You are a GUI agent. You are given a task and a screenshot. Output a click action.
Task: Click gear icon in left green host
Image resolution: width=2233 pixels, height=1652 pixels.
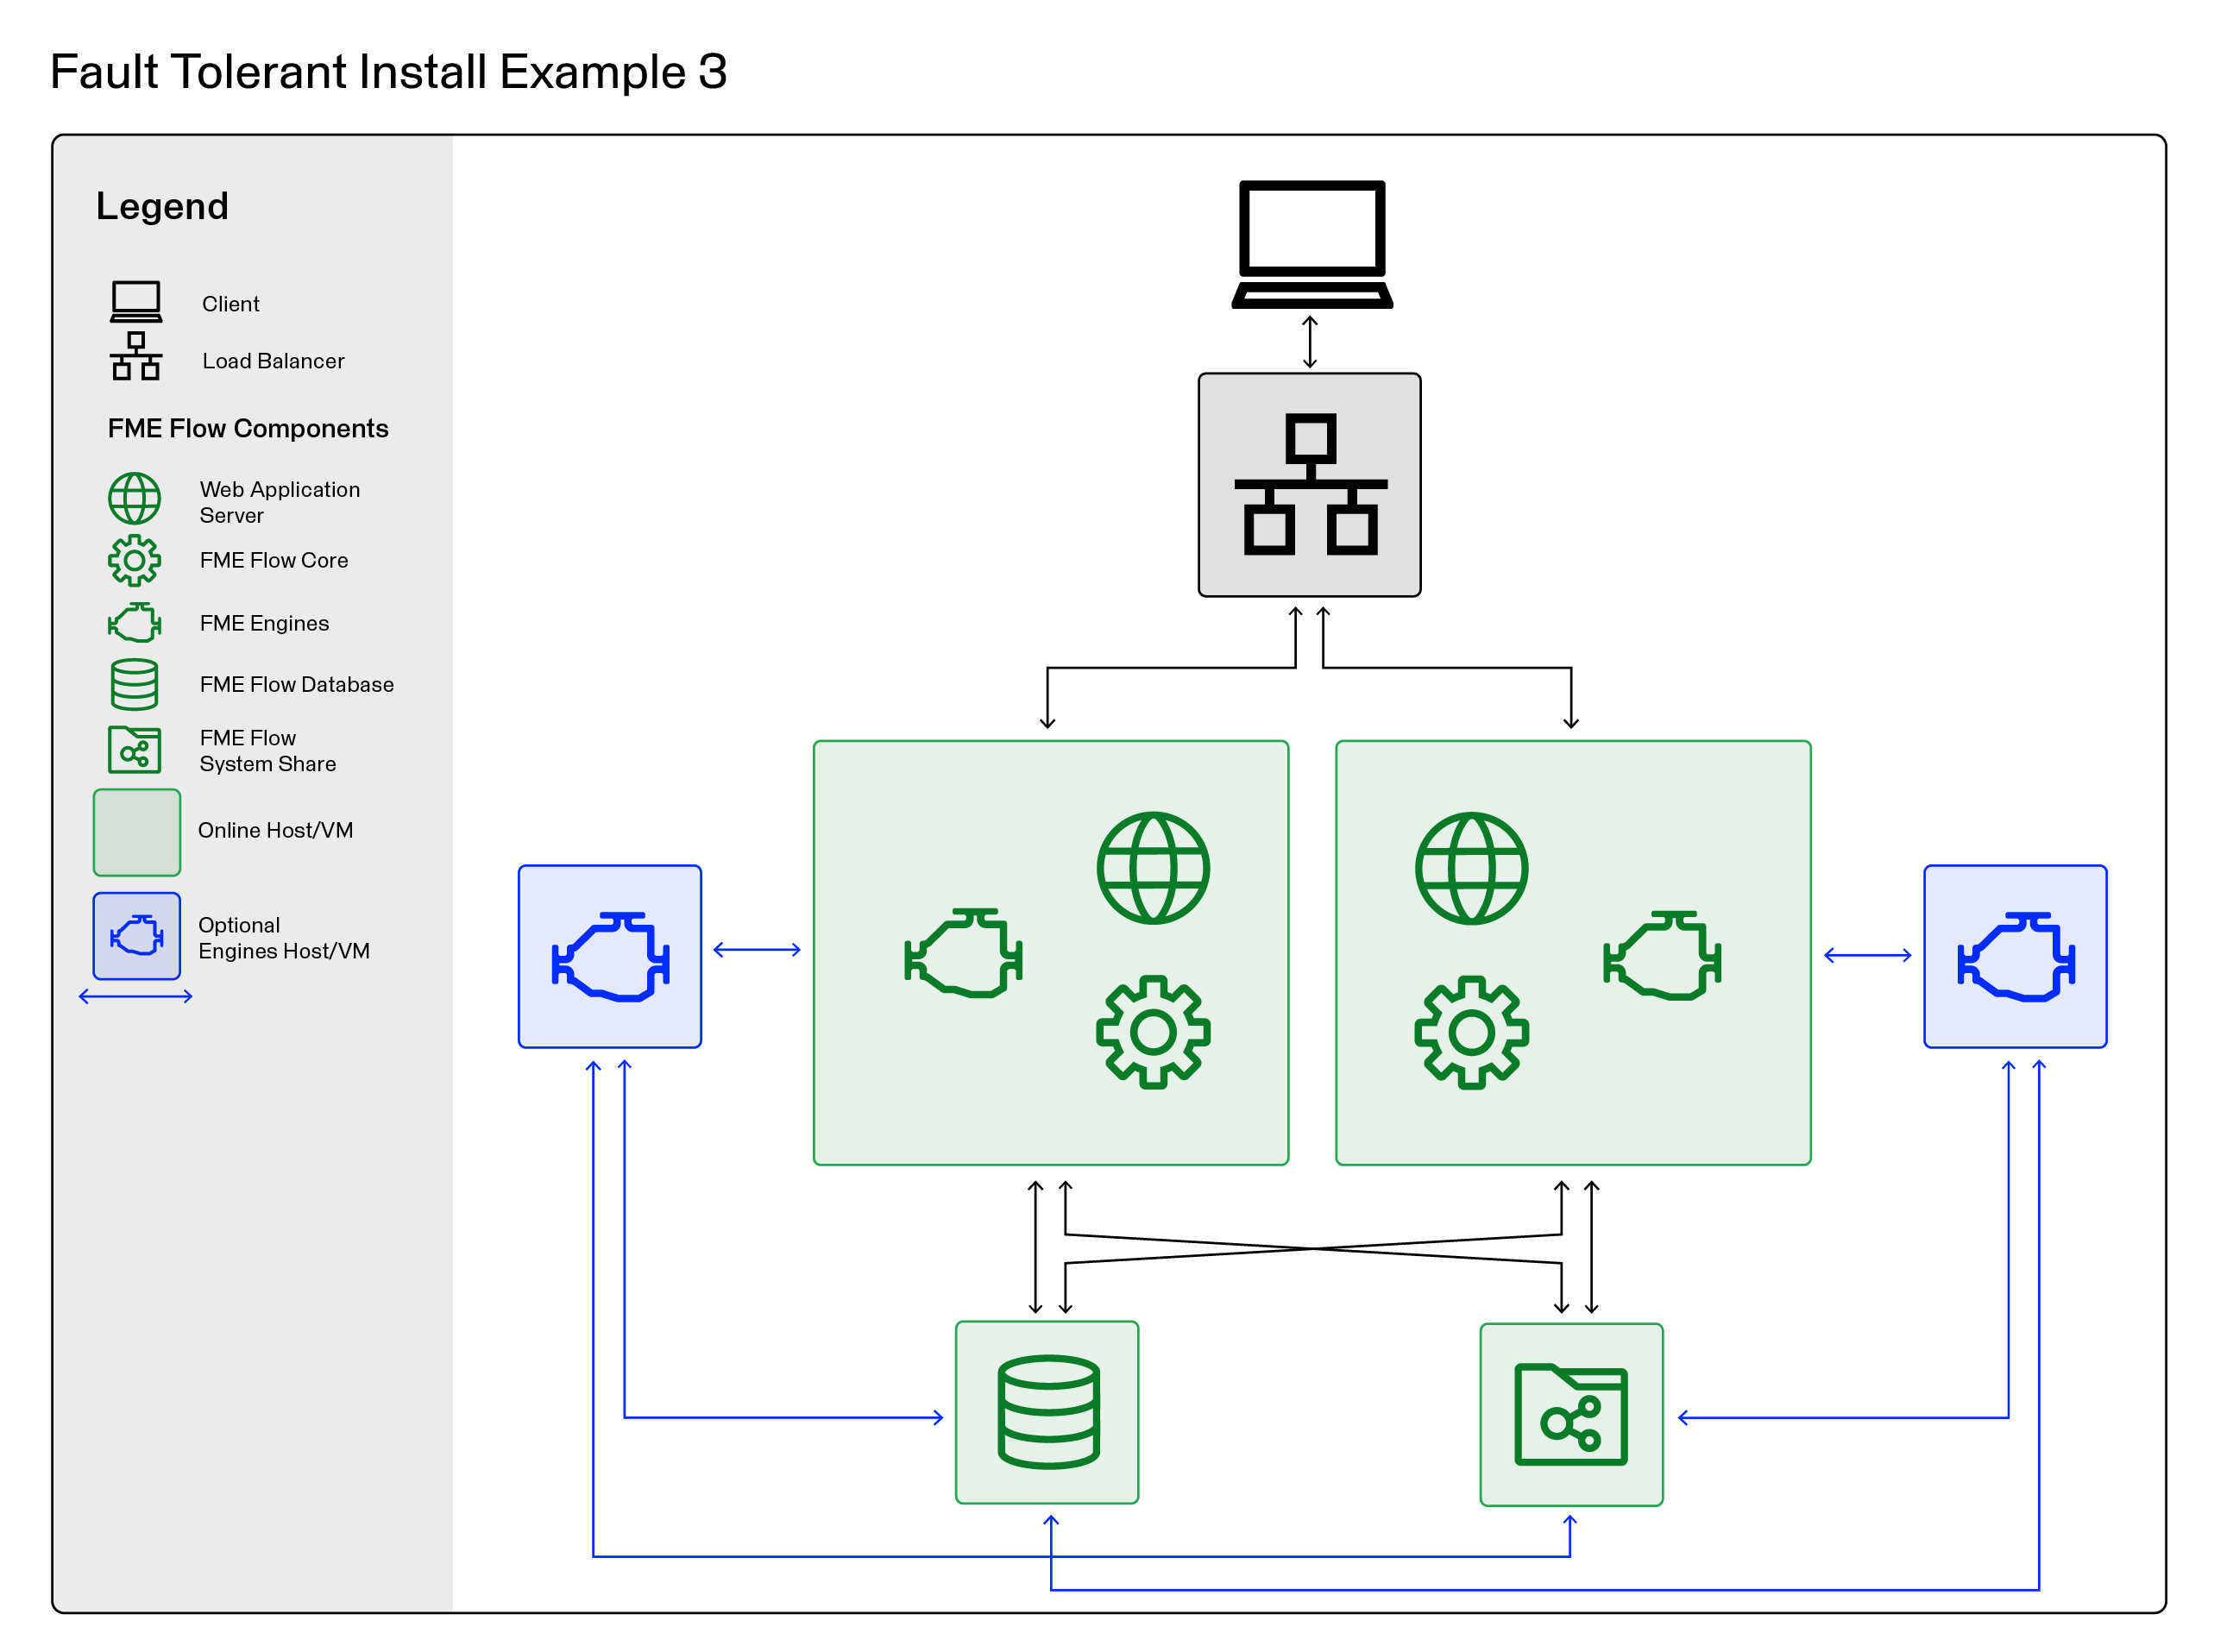[x=1152, y=1031]
